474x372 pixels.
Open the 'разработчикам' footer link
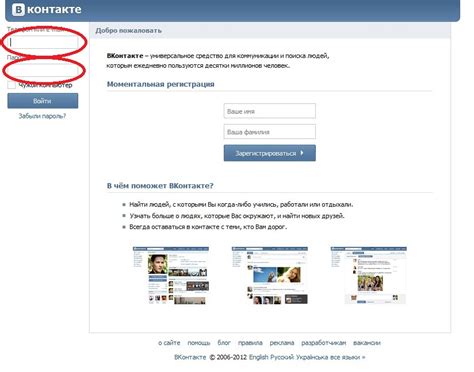(324, 343)
